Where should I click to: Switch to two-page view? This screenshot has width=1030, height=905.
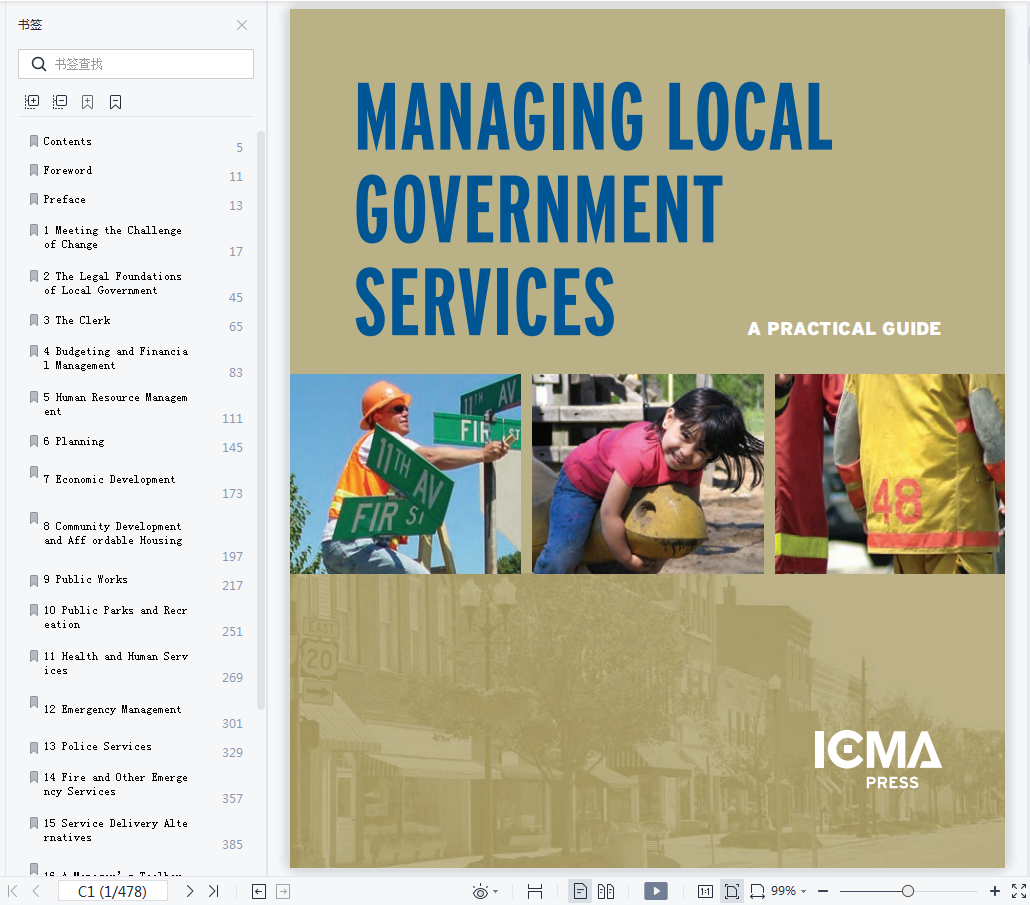coord(606,891)
